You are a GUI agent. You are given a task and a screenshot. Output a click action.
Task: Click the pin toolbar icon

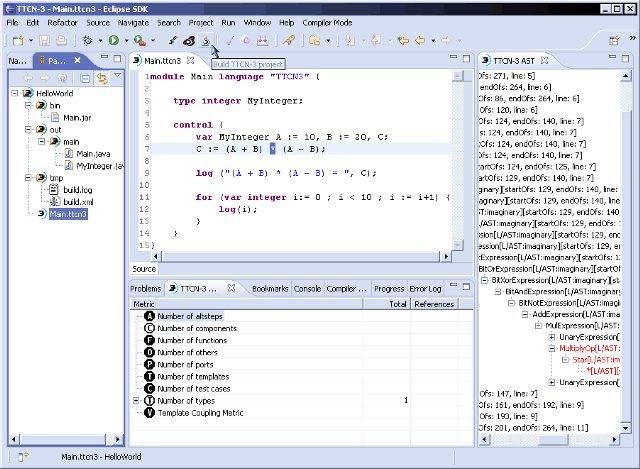289,40
